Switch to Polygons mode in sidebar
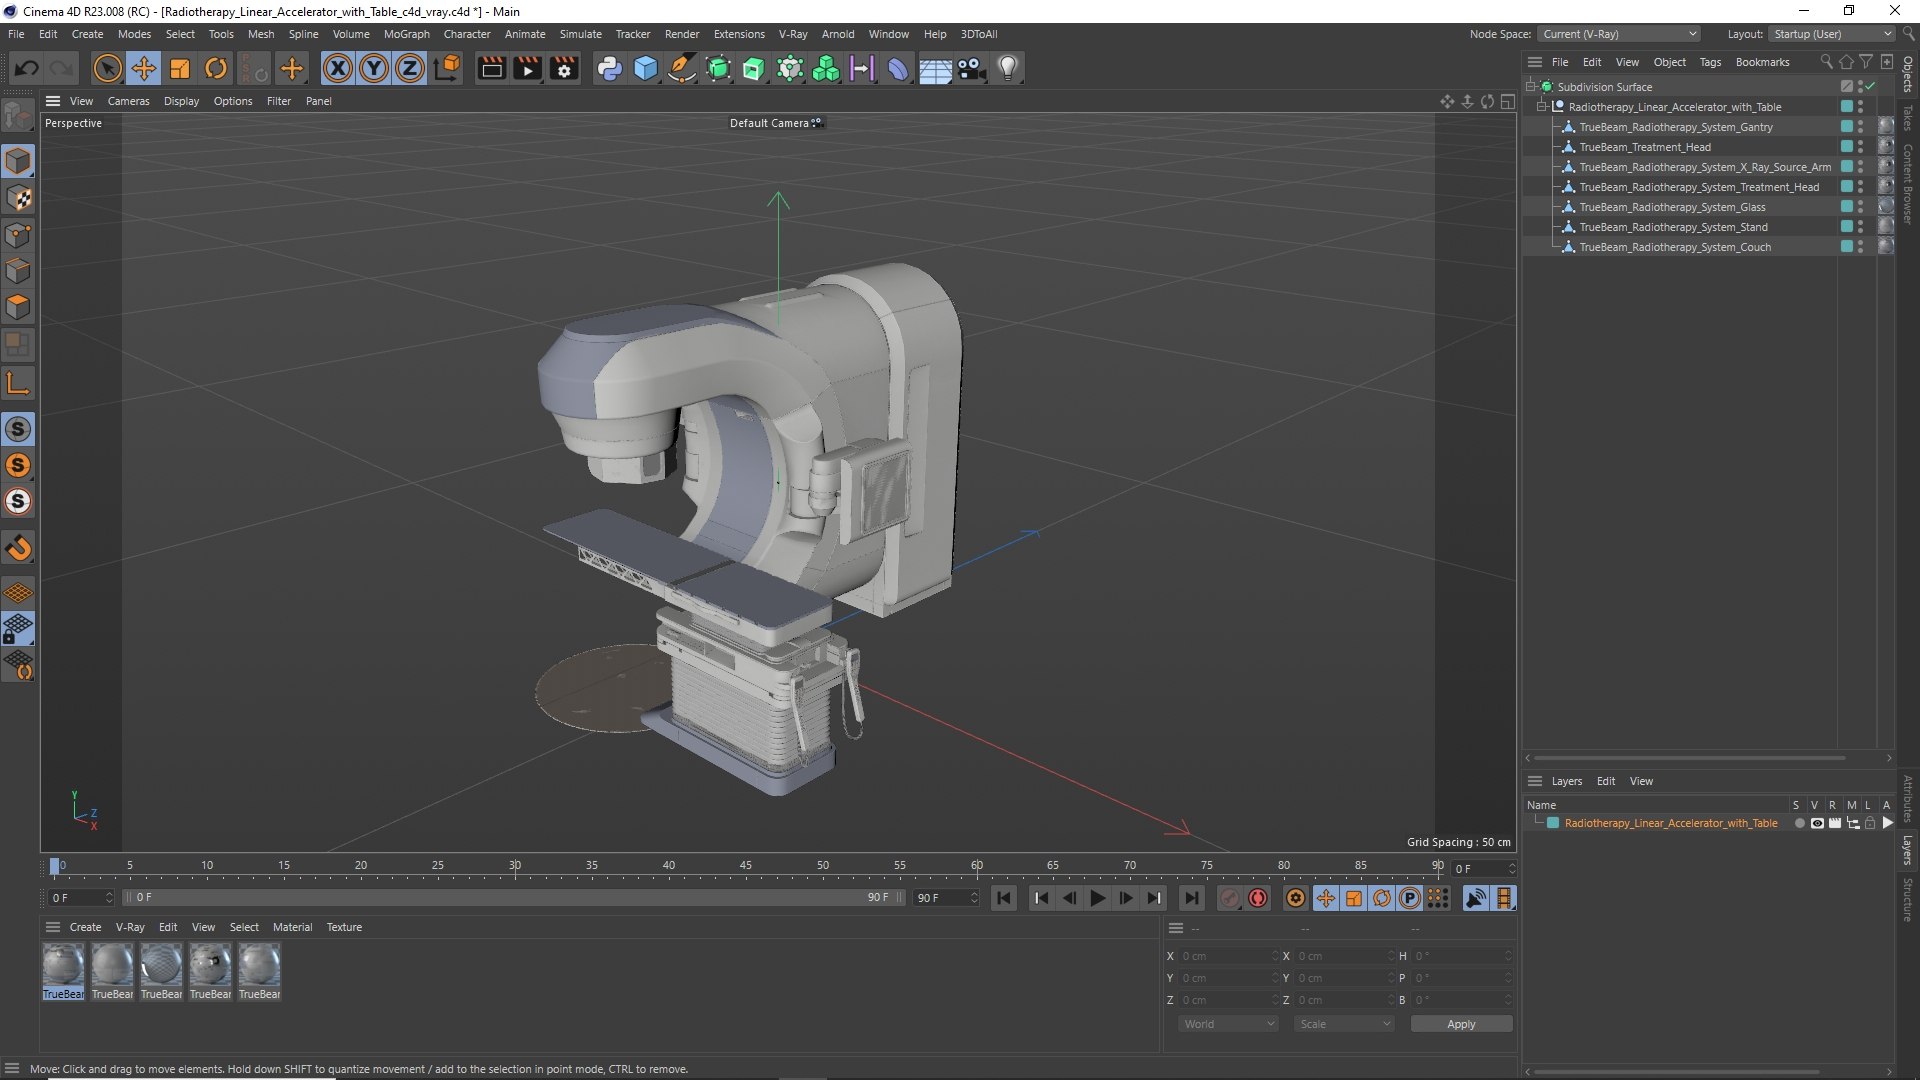This screenshot has width=1920, height=1080. tap(18, 307)
